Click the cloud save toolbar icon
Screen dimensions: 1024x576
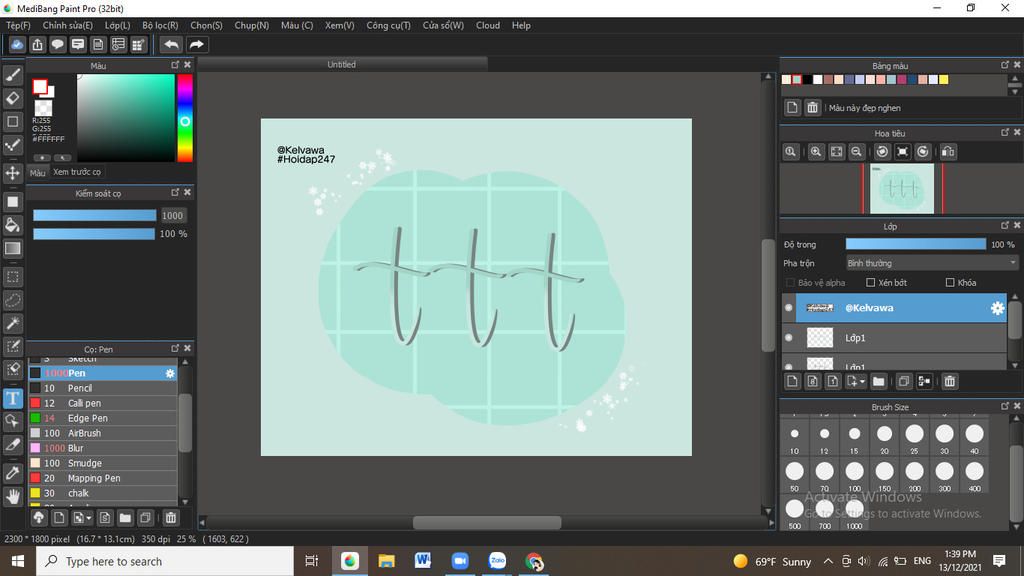[x=17, y=44]
